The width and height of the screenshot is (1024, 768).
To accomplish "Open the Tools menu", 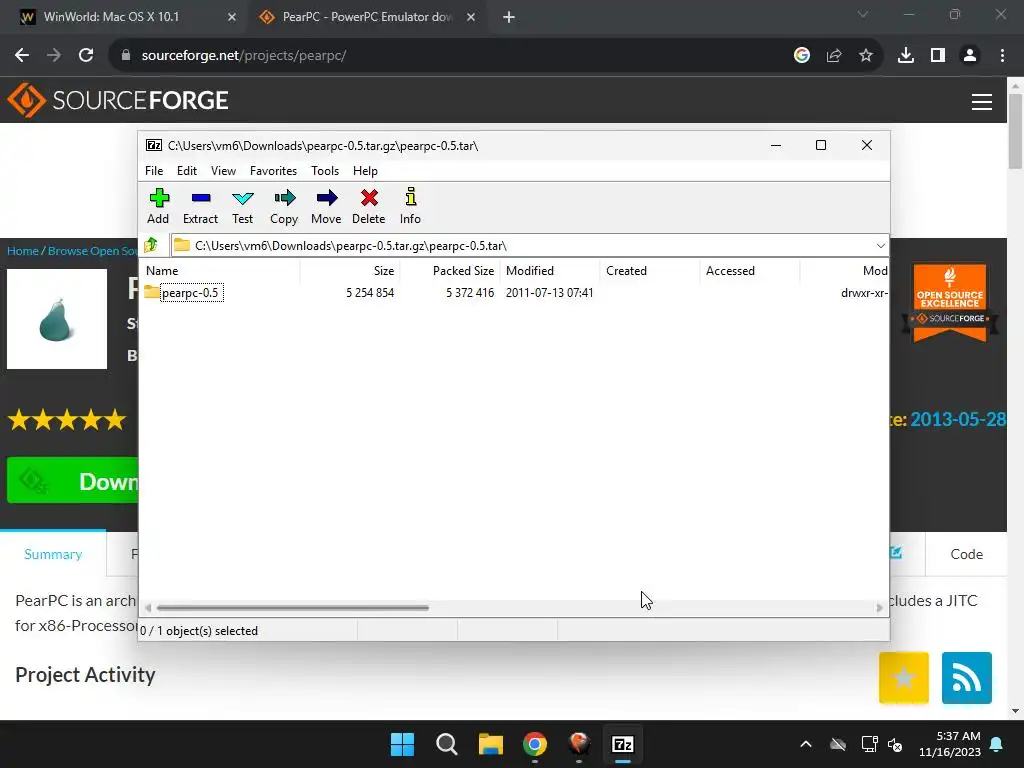I will (325, 170).
